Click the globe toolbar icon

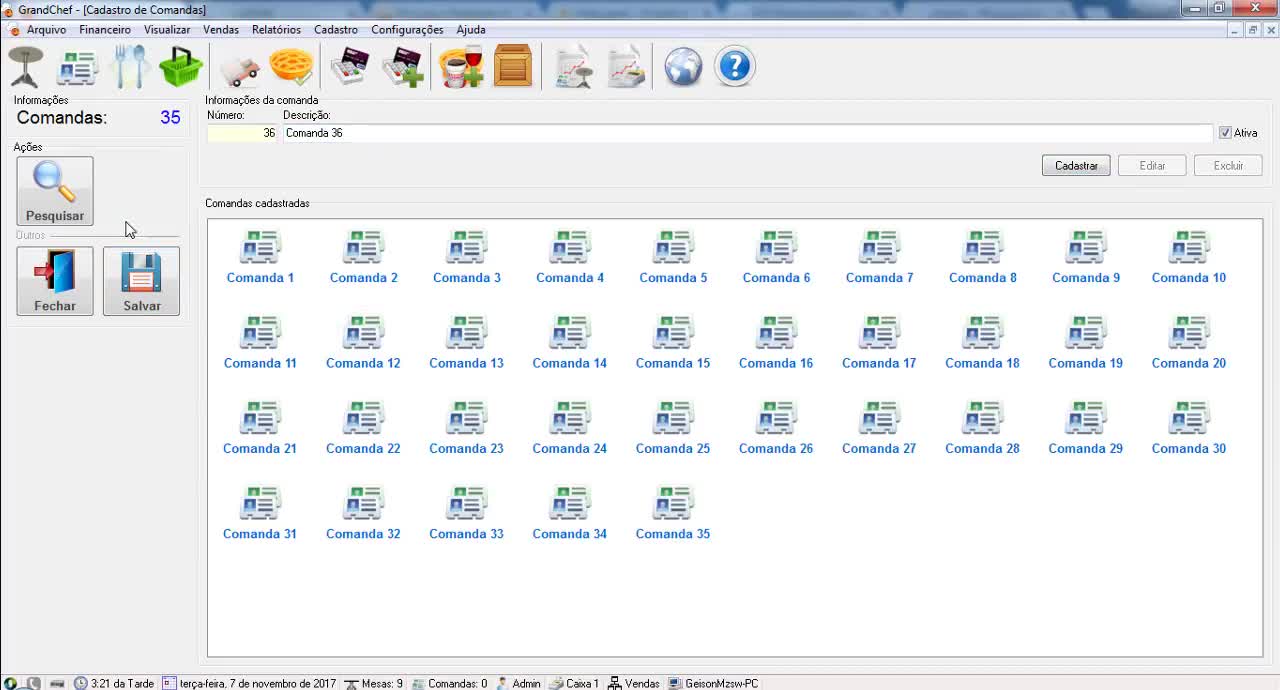pos(684,67)
